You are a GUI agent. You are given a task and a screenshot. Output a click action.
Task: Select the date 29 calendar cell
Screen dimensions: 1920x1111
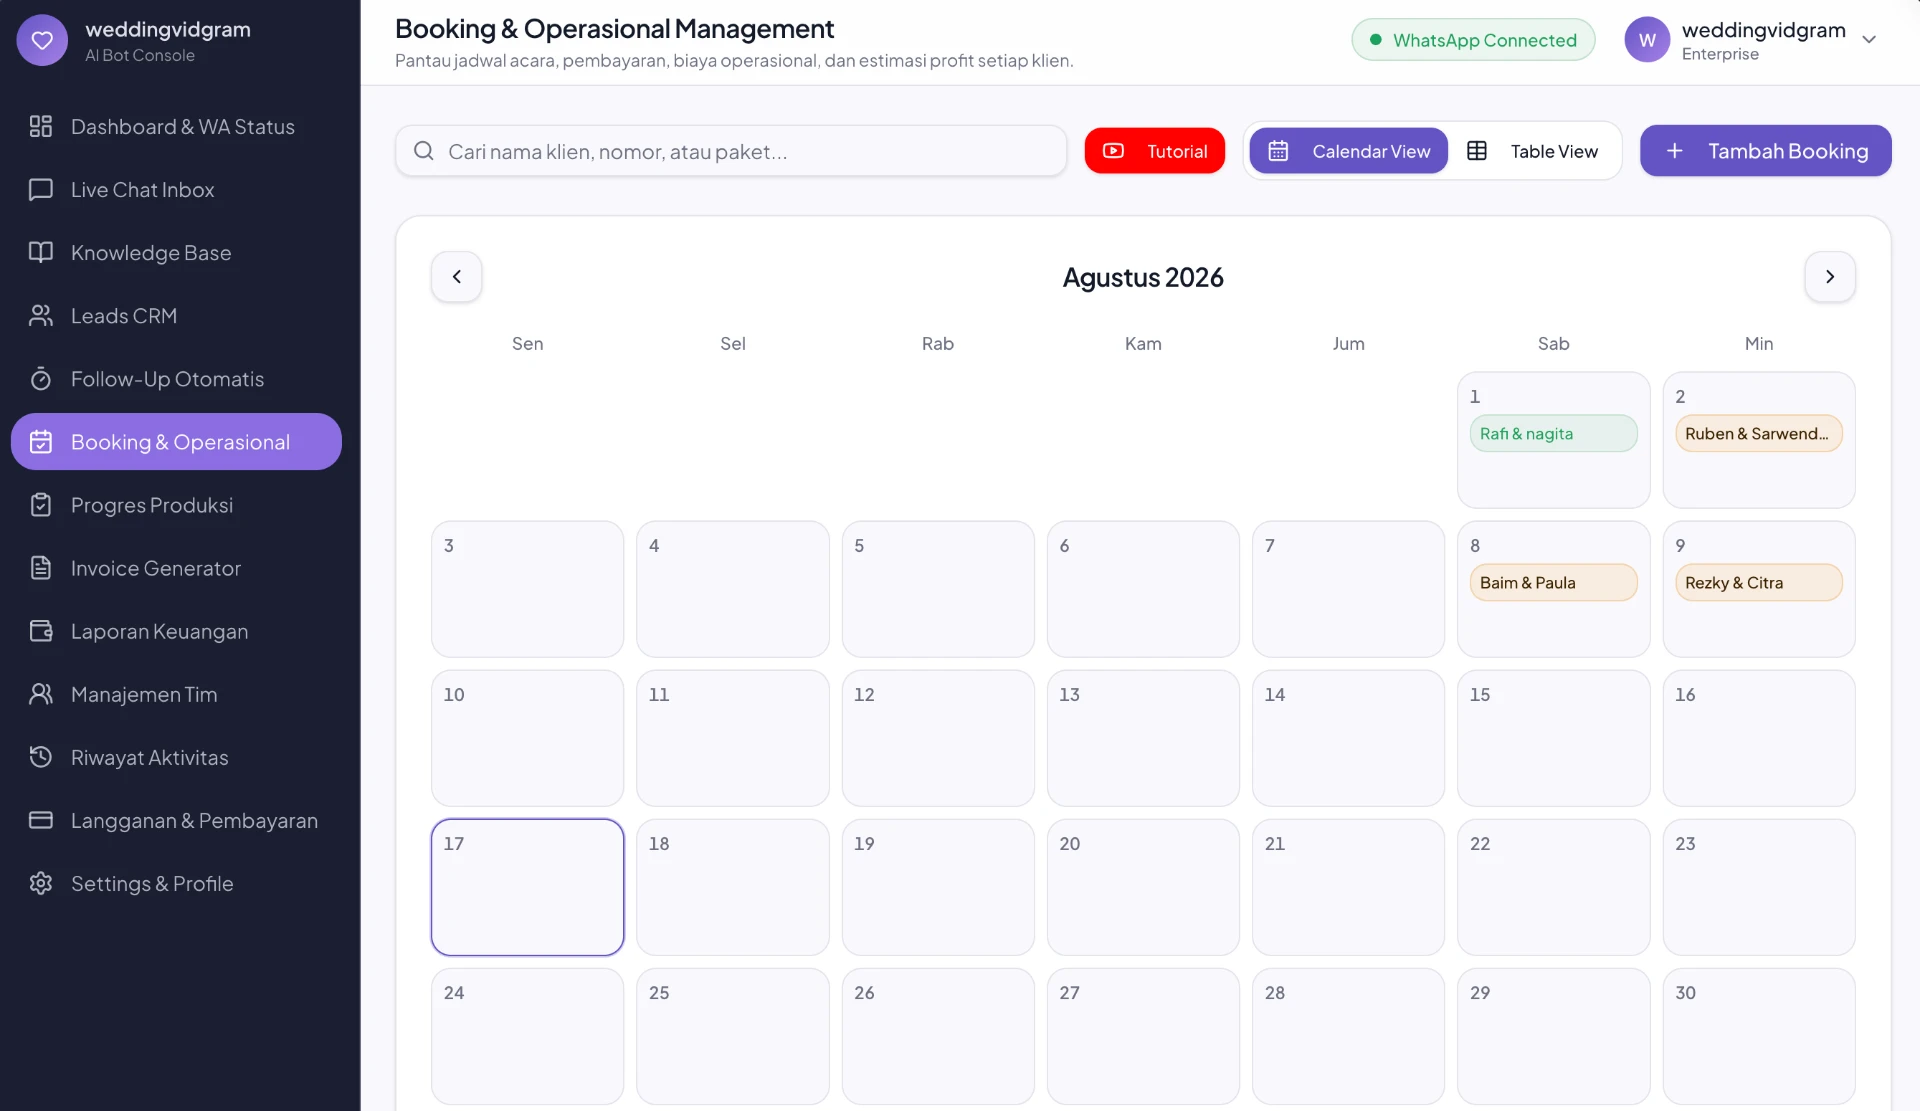pyautogui.click(x=1553, y=1035)
